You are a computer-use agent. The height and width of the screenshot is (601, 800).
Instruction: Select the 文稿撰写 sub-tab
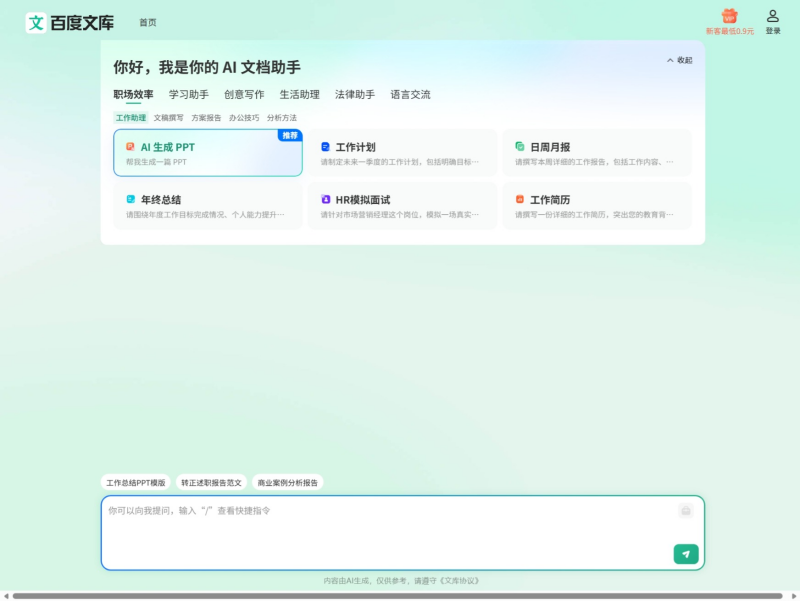pos(169,116)
